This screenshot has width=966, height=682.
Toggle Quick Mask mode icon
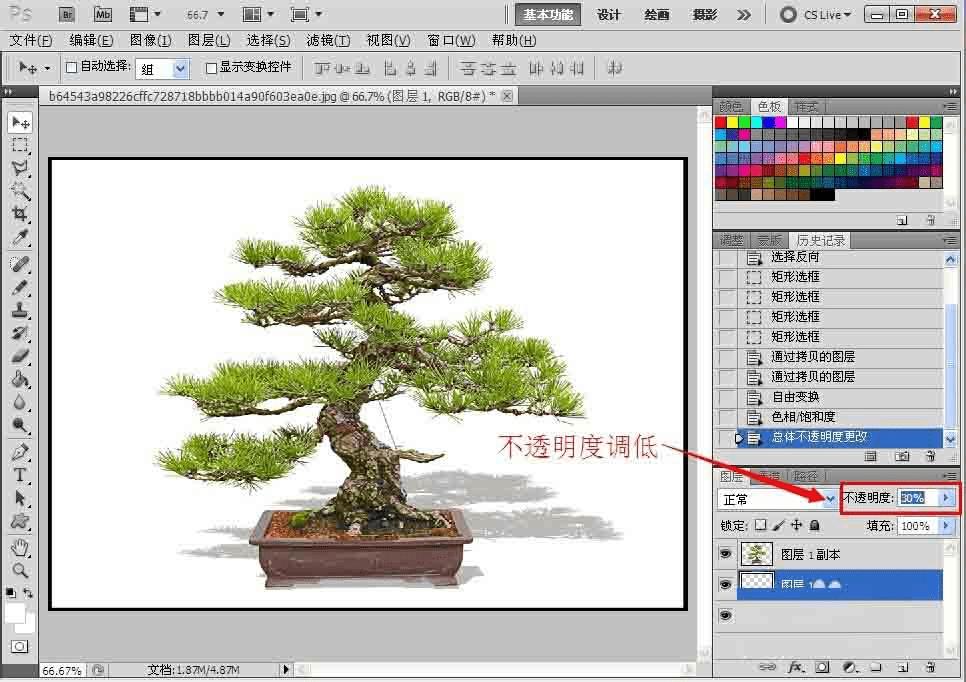click(20, 646)
